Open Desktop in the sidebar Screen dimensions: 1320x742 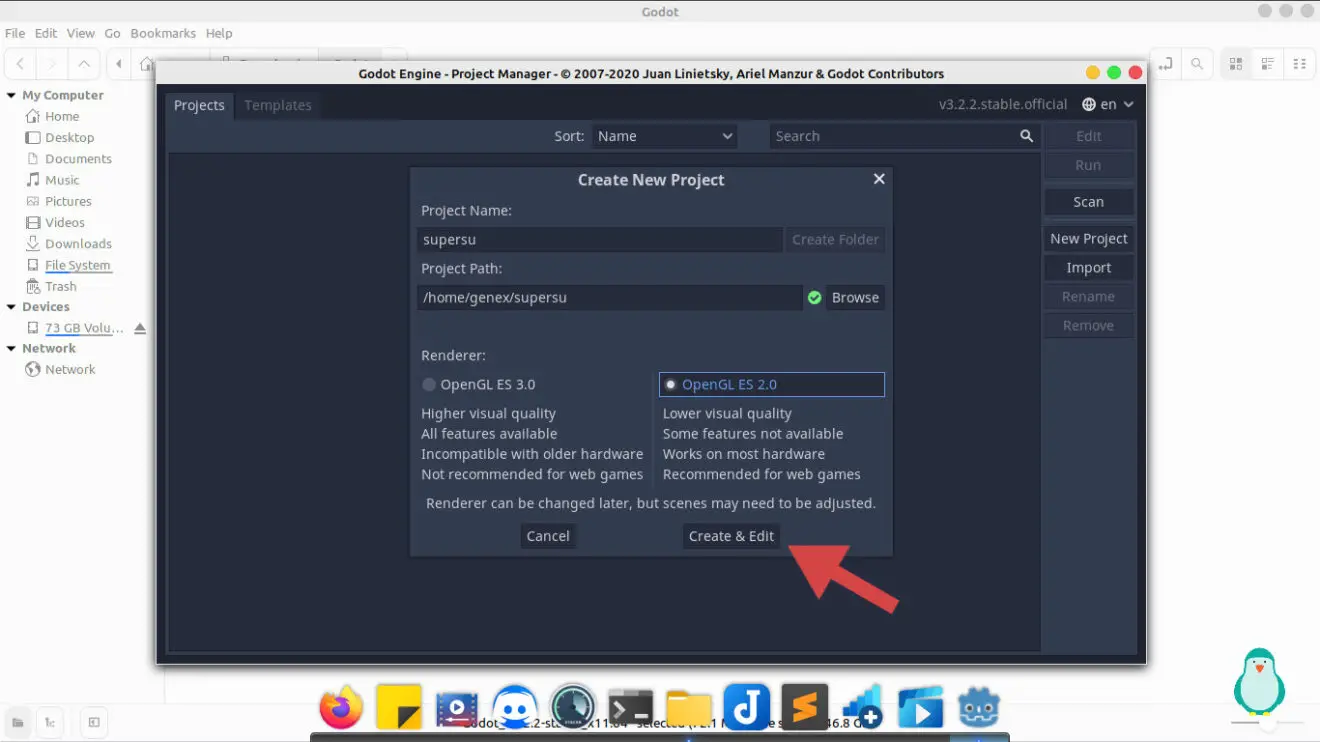click(69, 138)
